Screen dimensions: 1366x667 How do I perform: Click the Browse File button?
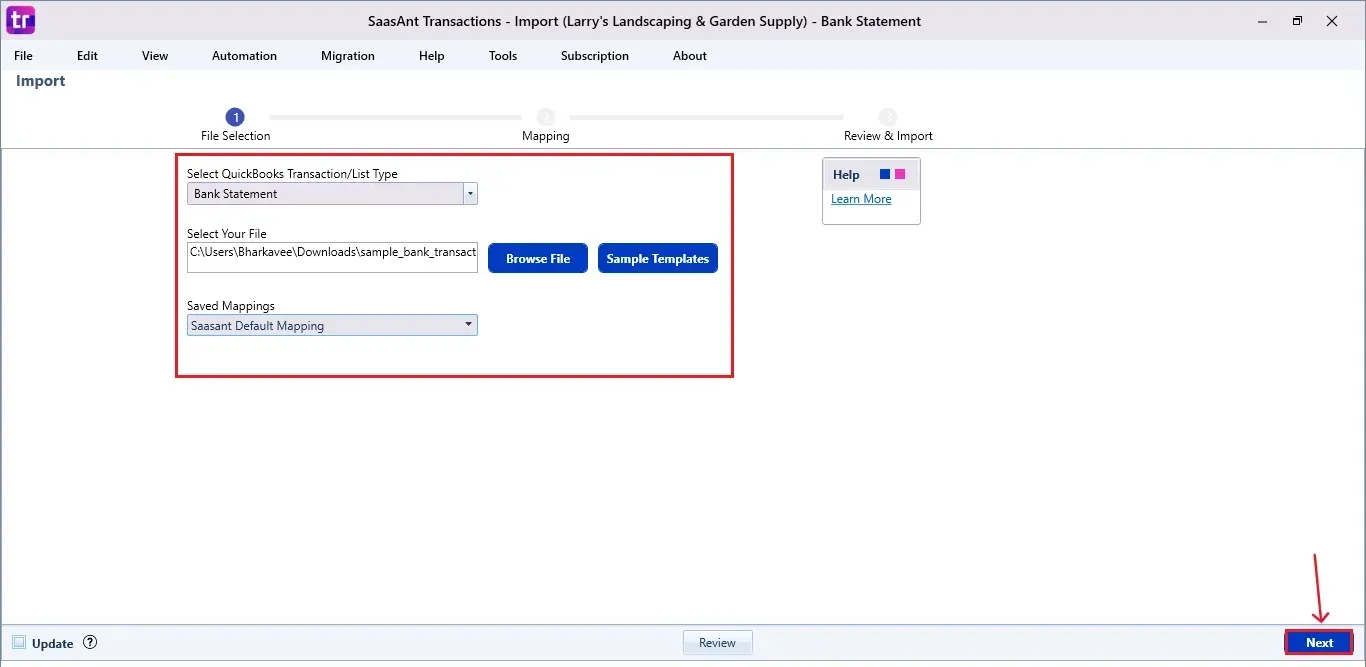(x=537, y=258)
